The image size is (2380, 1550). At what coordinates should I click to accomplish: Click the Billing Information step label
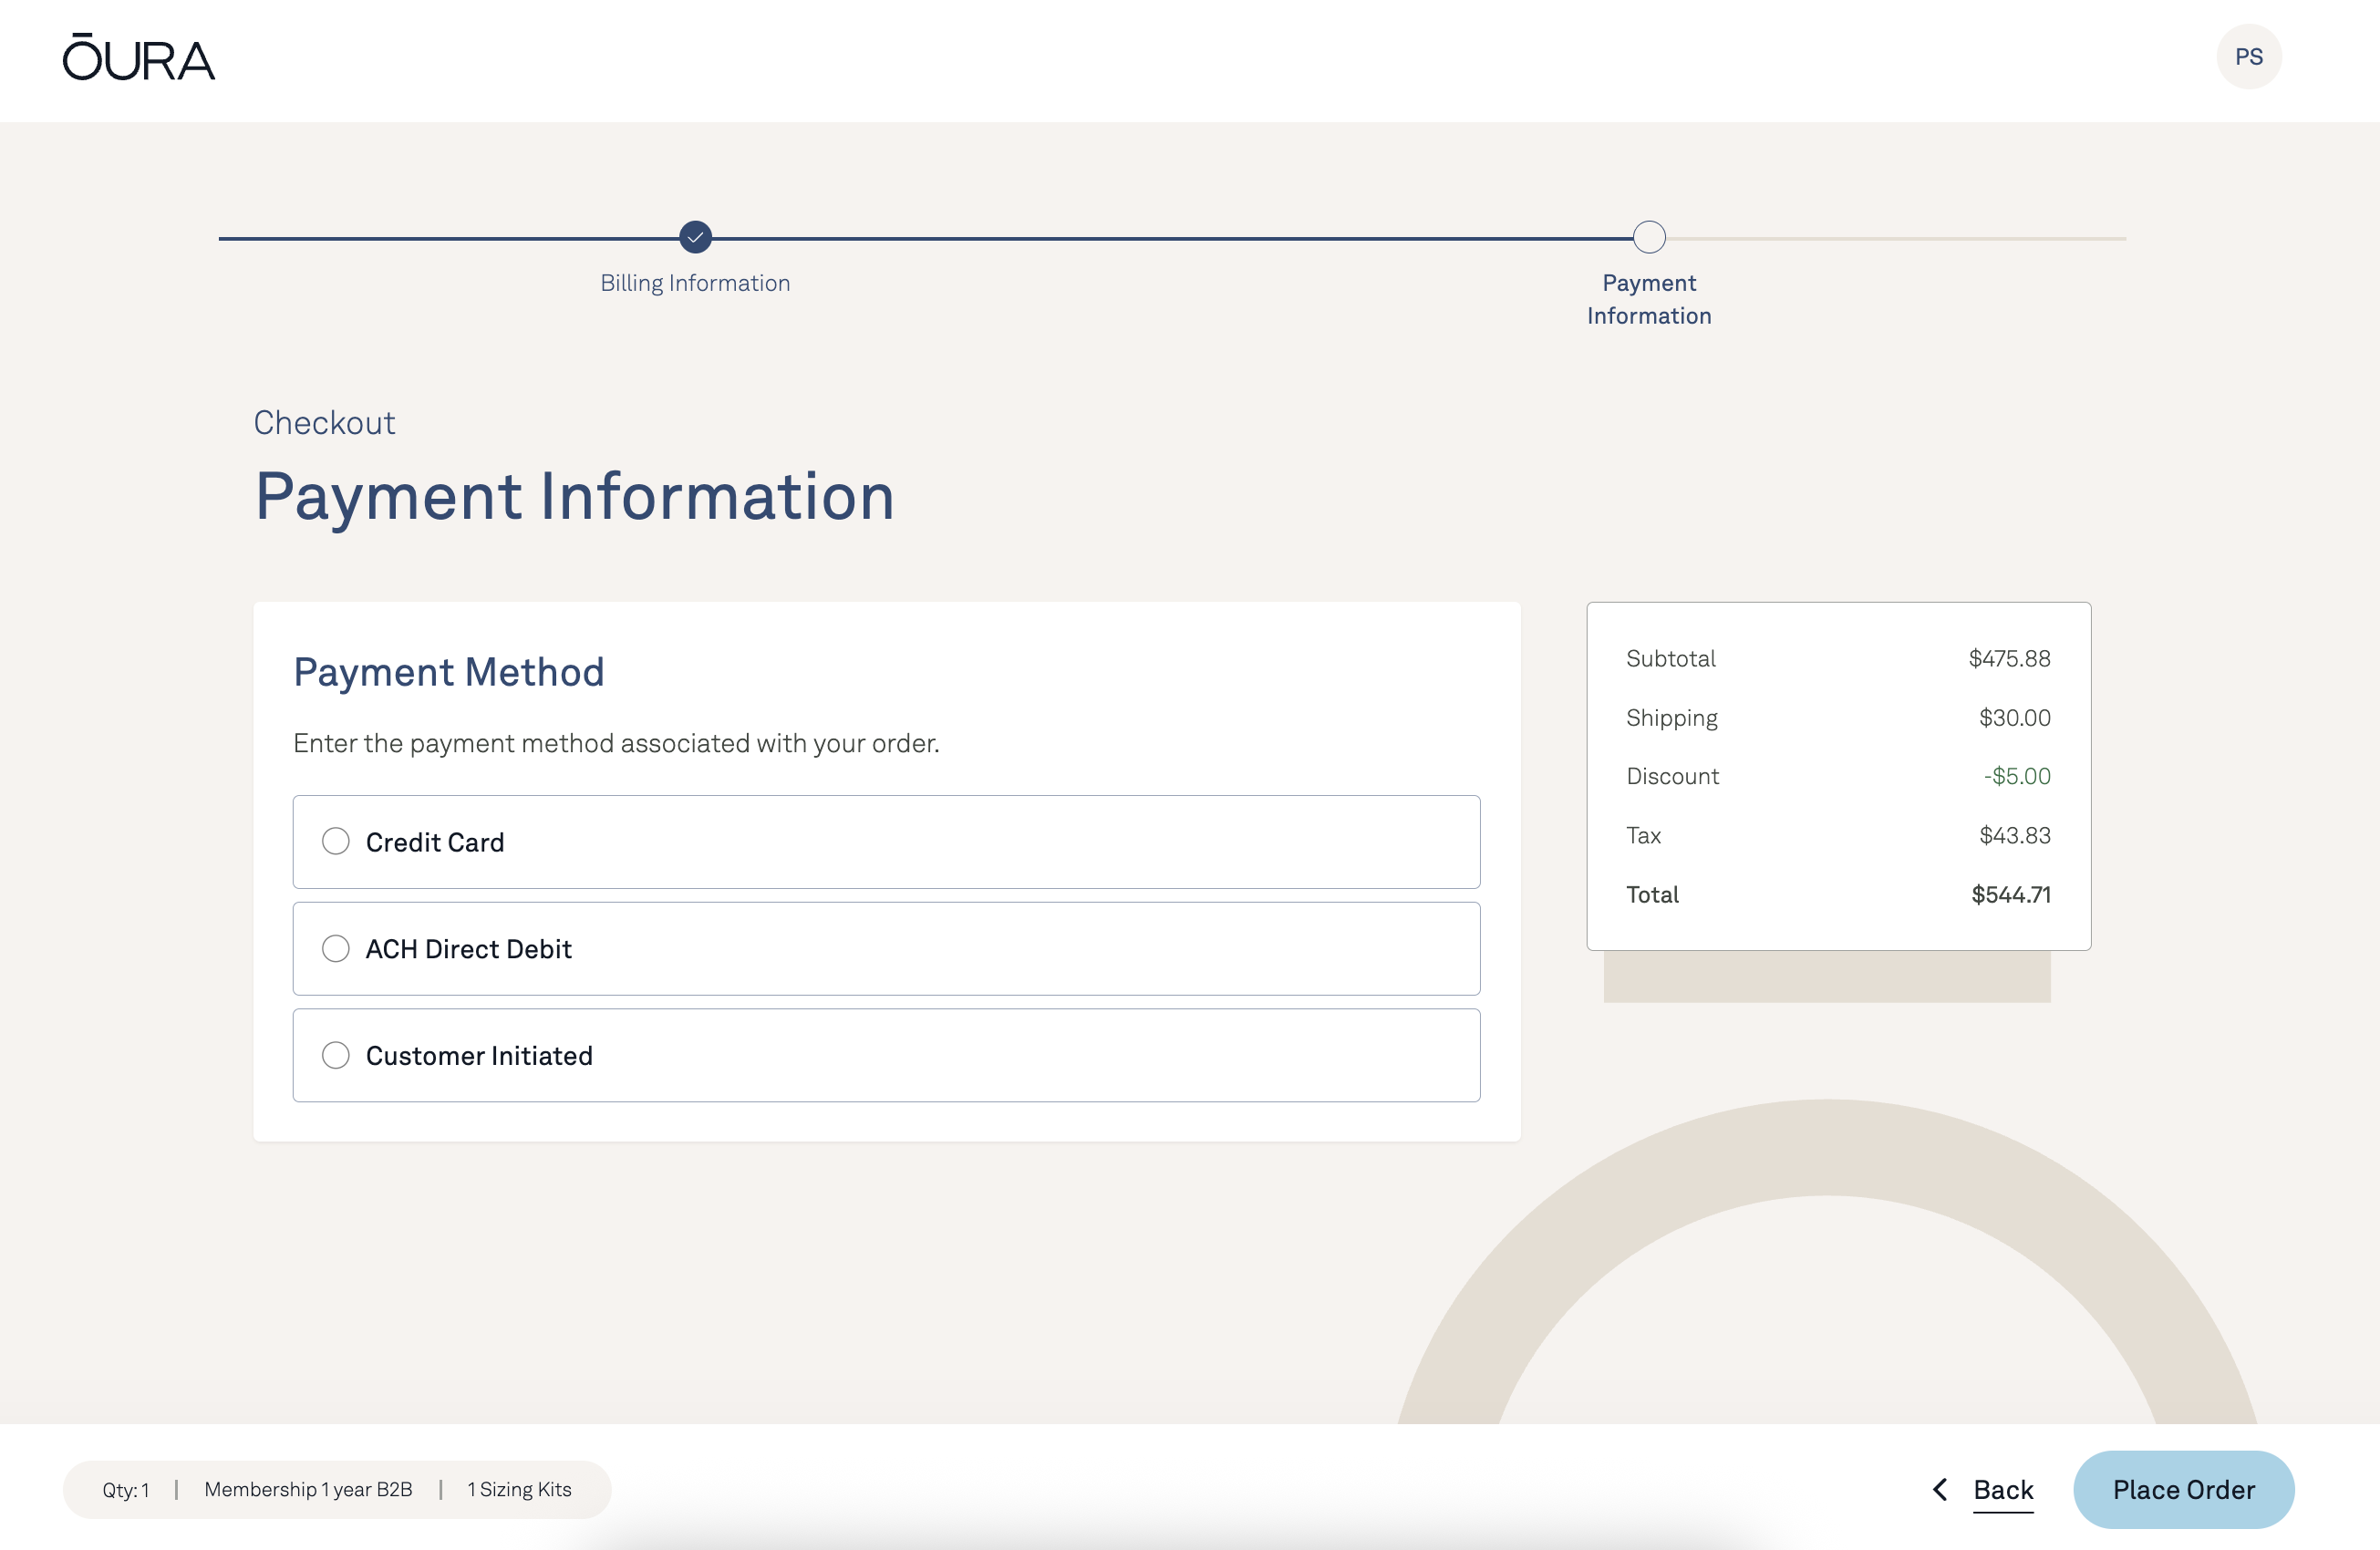pos(695,283)
